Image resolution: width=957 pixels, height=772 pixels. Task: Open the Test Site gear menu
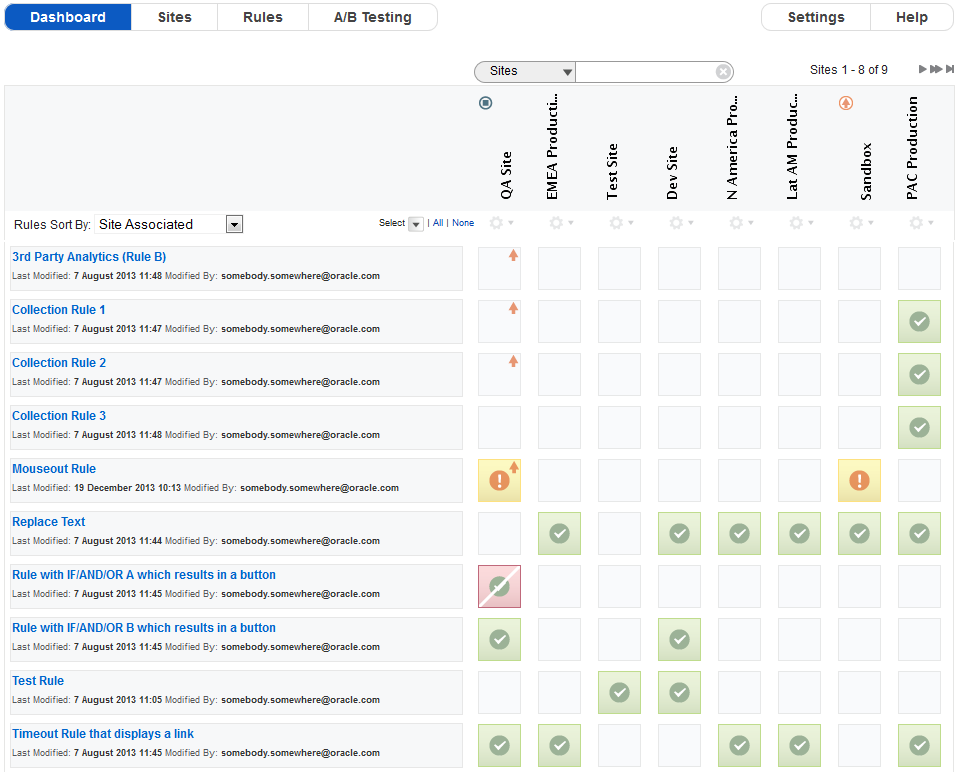[621, 223]
